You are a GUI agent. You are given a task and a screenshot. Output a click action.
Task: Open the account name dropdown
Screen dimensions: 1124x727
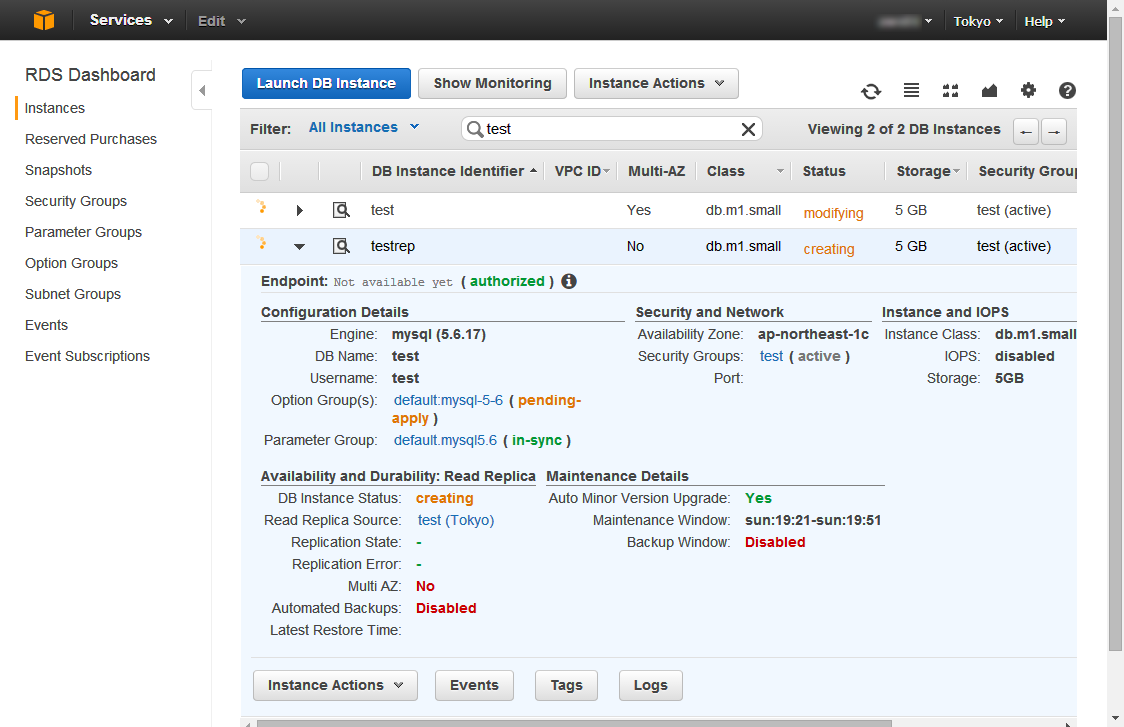coord(905,22)
